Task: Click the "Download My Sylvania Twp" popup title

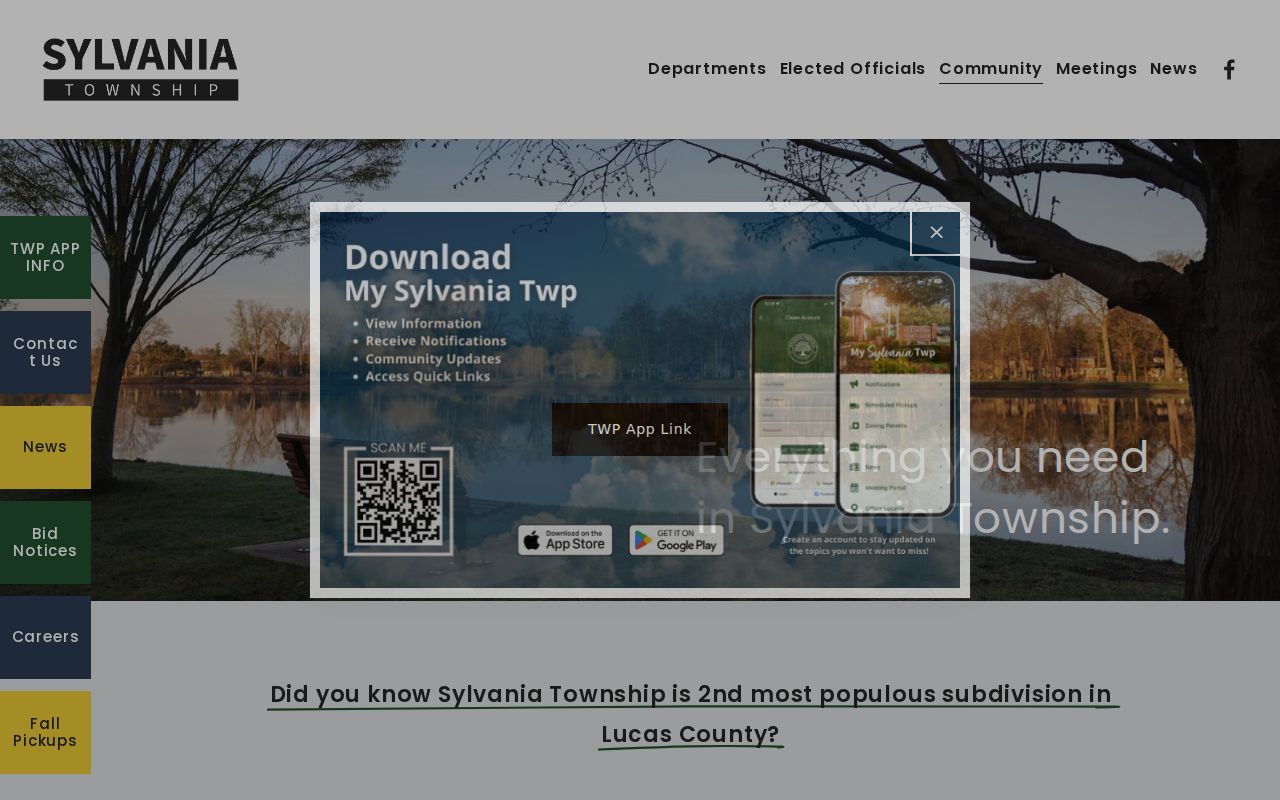Action: (460, 273)
